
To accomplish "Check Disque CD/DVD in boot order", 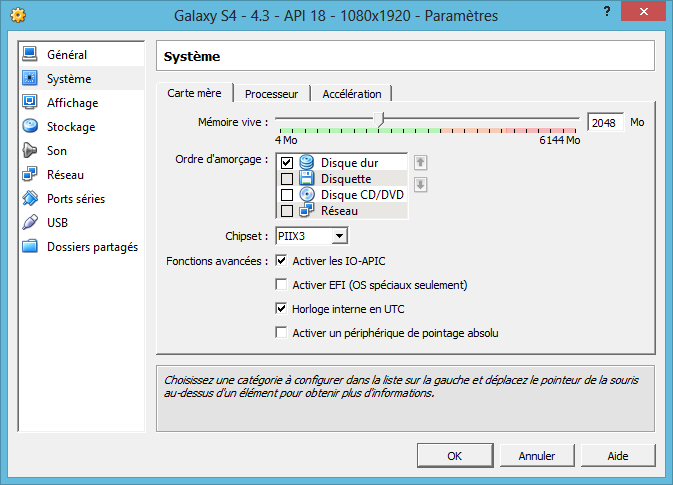I will [x=287, y=195].
